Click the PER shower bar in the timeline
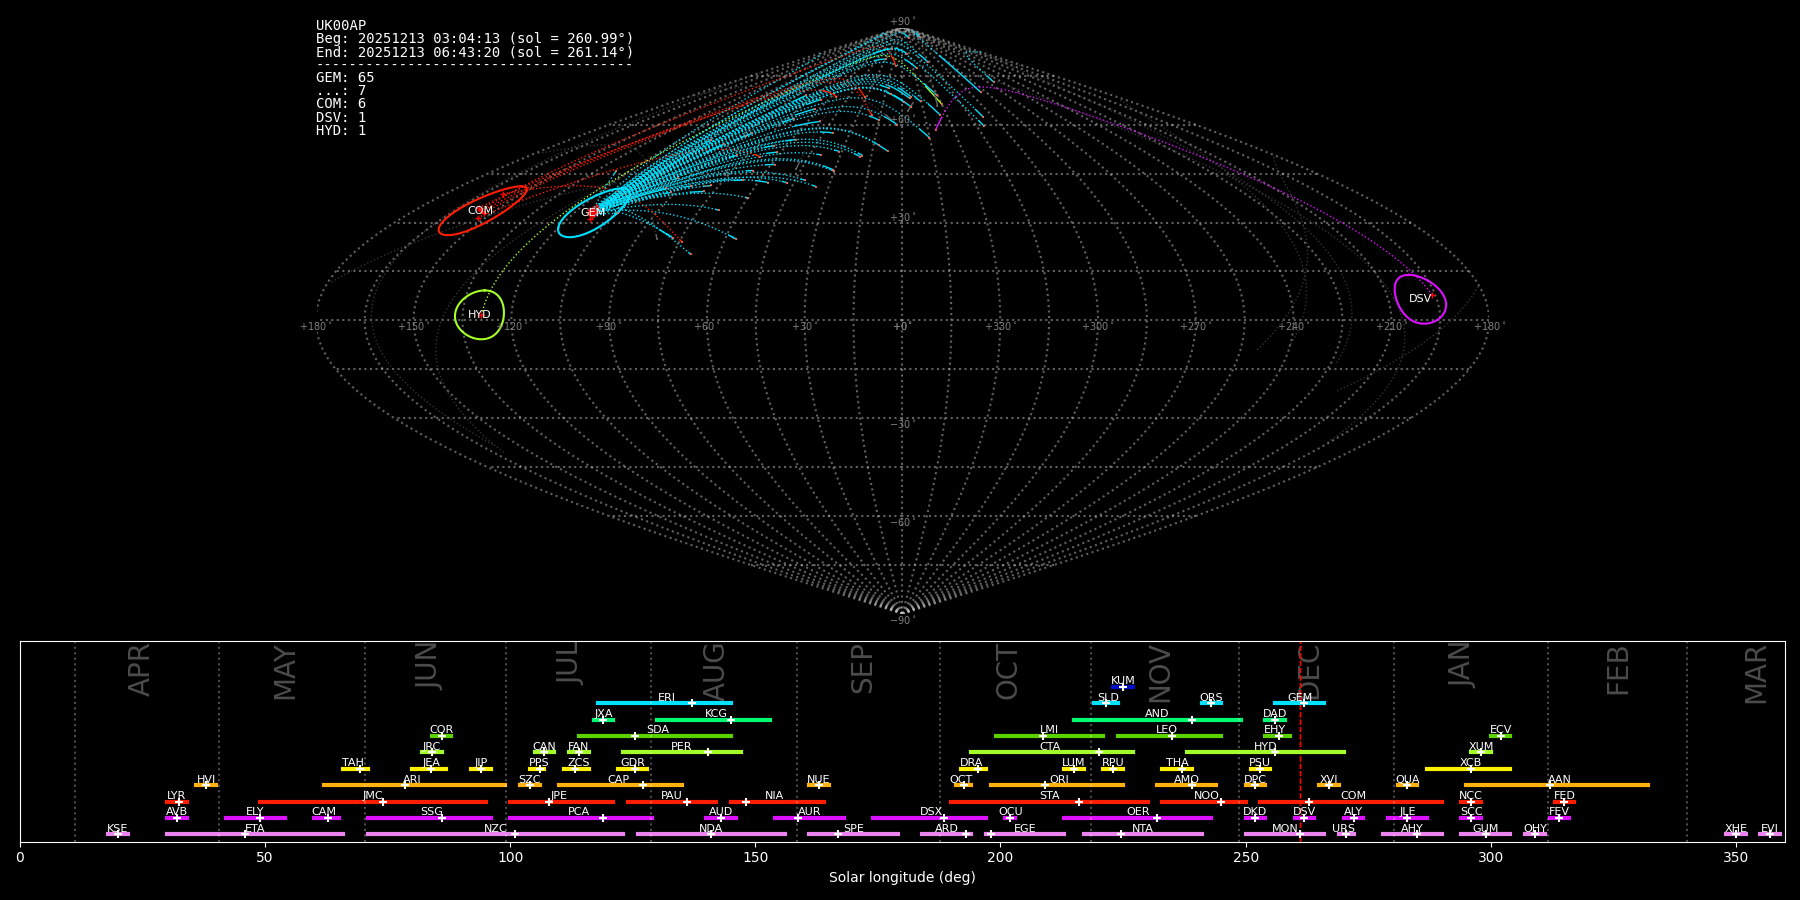The width and height of the screenshot is (1800, 900). (681, 752)
